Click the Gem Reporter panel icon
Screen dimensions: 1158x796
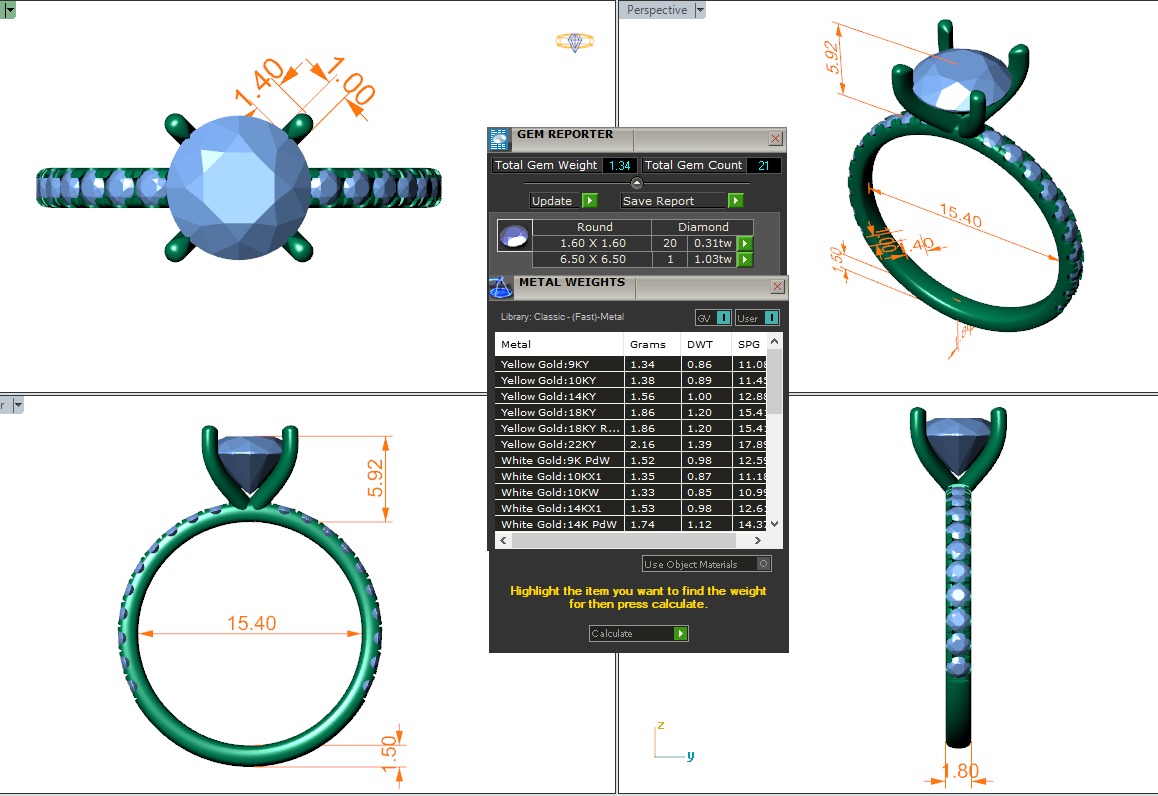coord(499,139)
